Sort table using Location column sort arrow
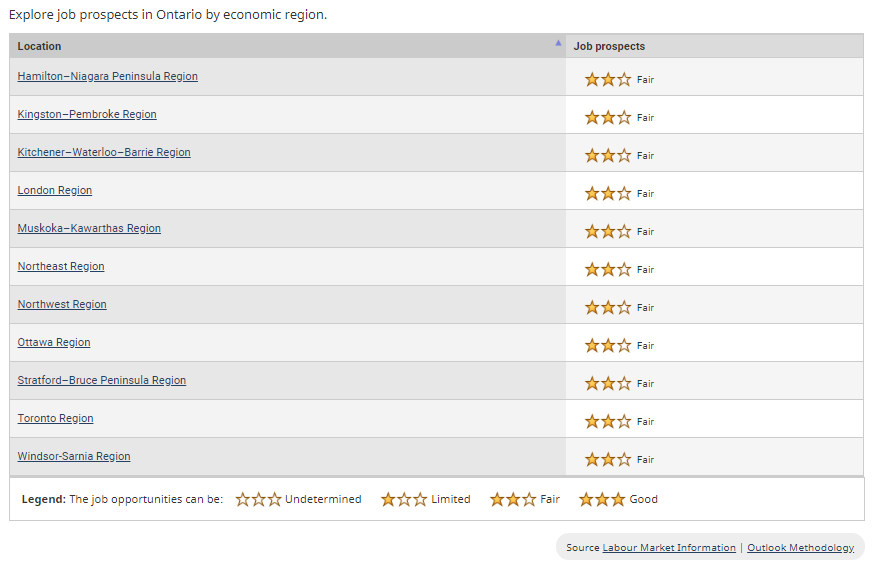 (558, 43)
